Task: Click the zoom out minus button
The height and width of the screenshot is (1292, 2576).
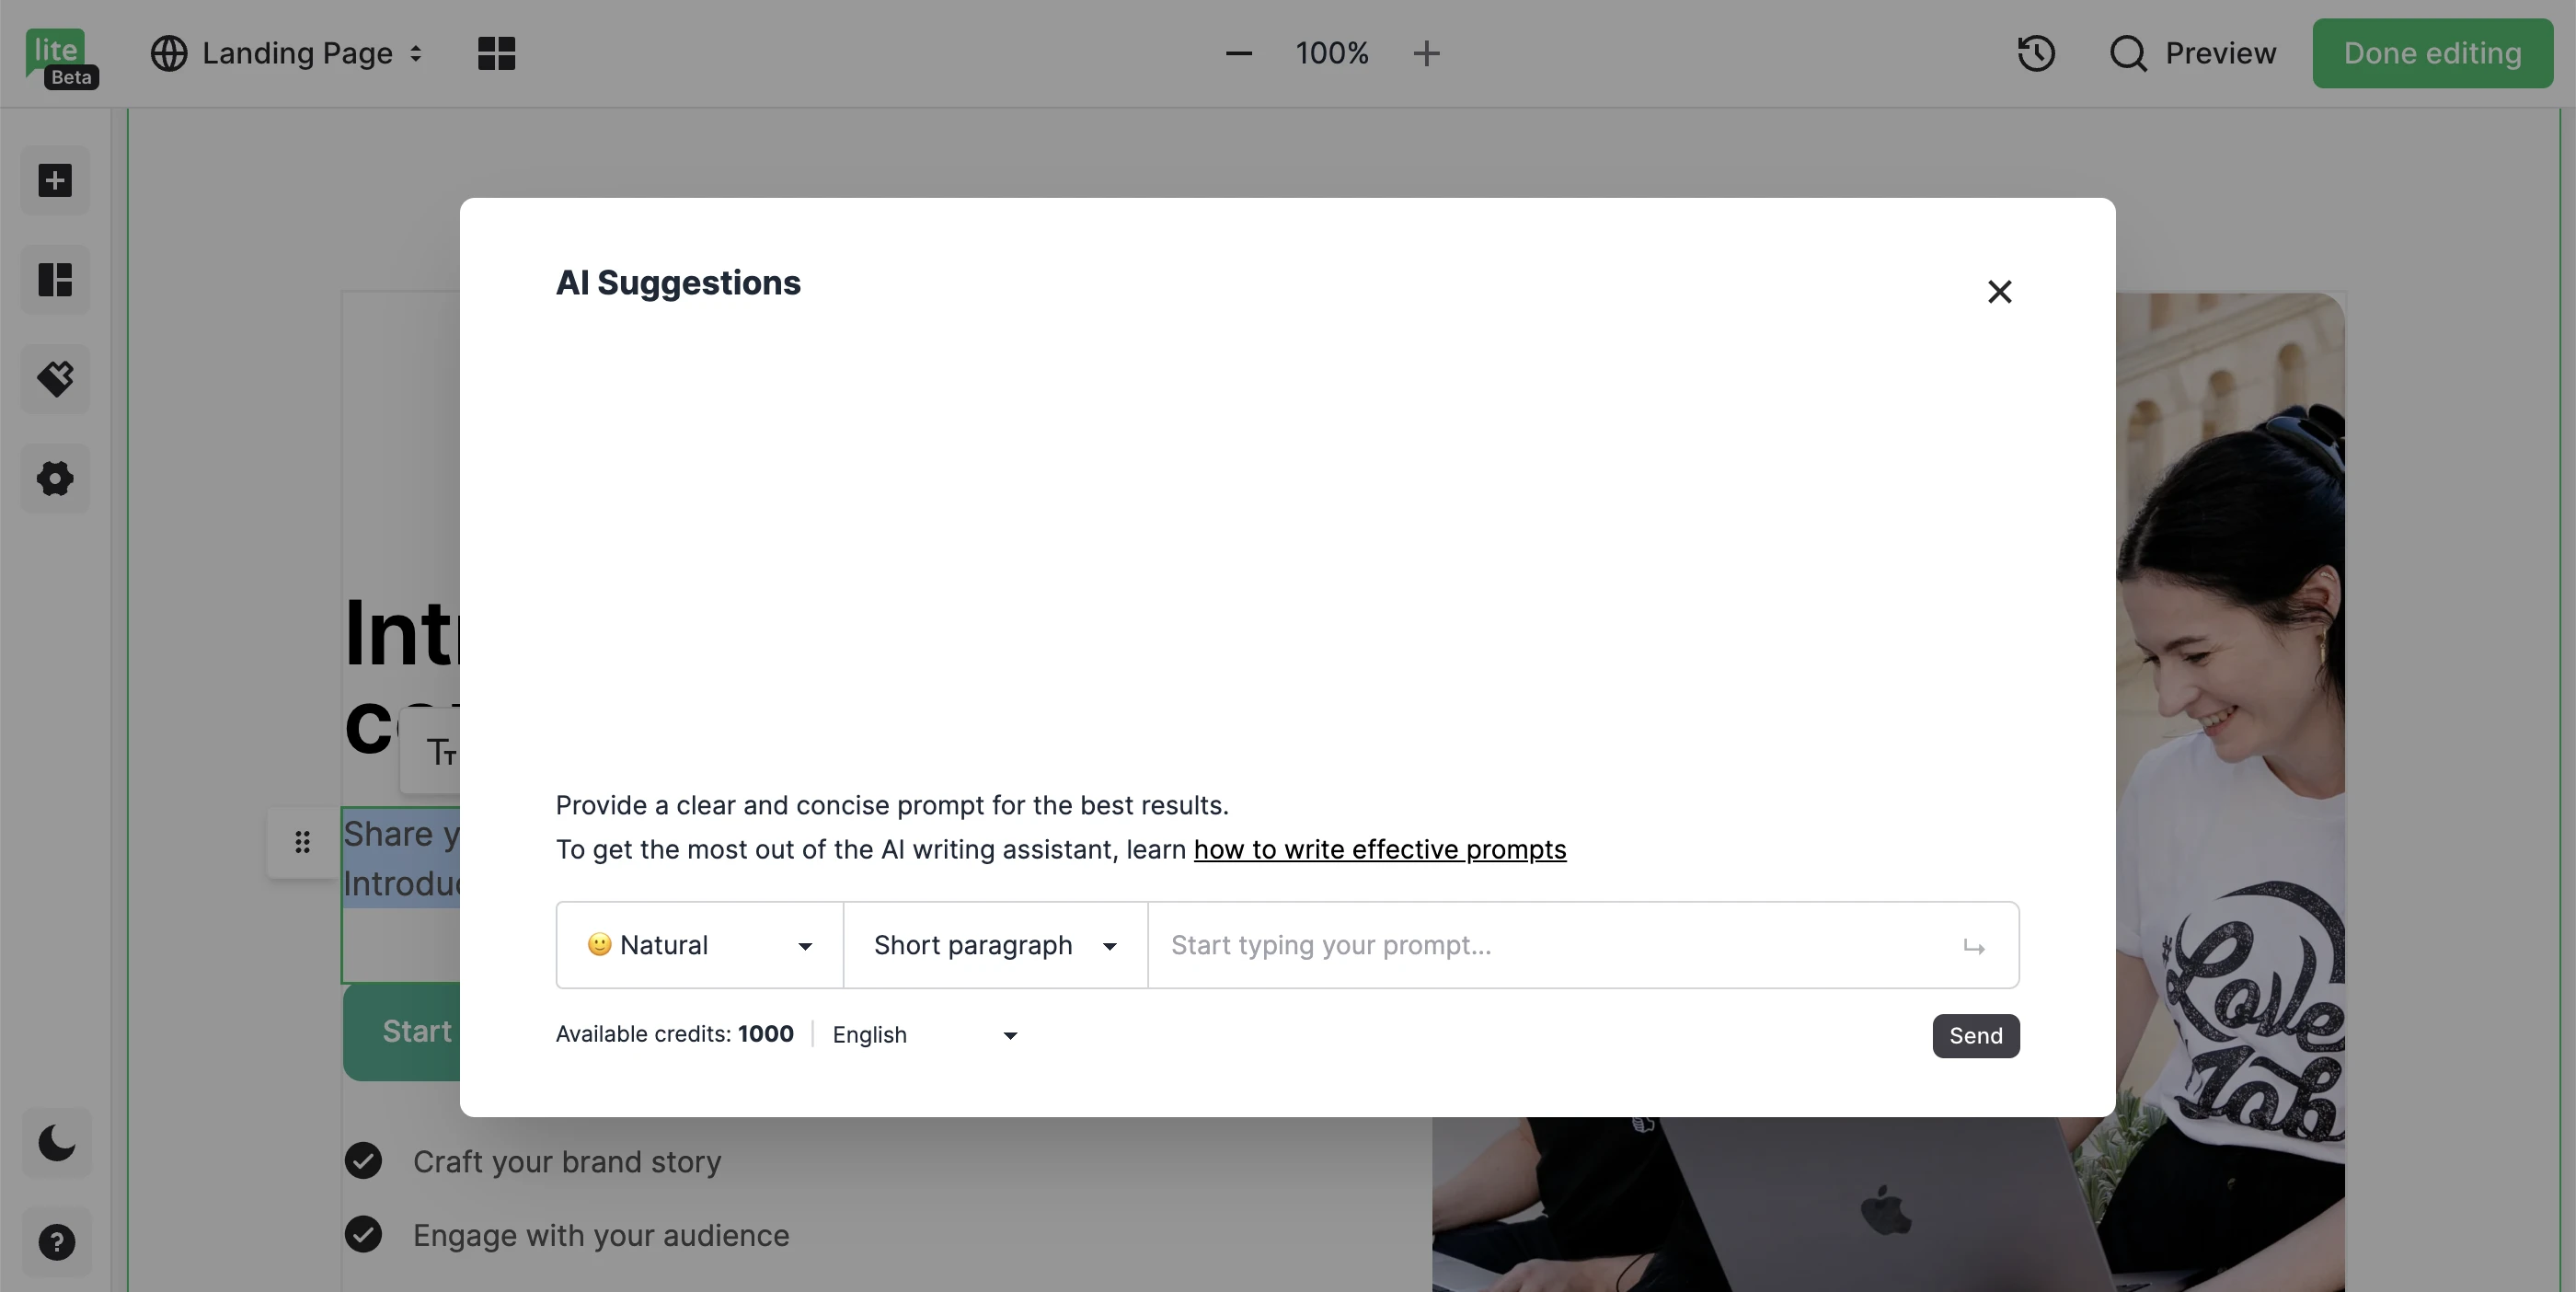Action: (1238, 53)
